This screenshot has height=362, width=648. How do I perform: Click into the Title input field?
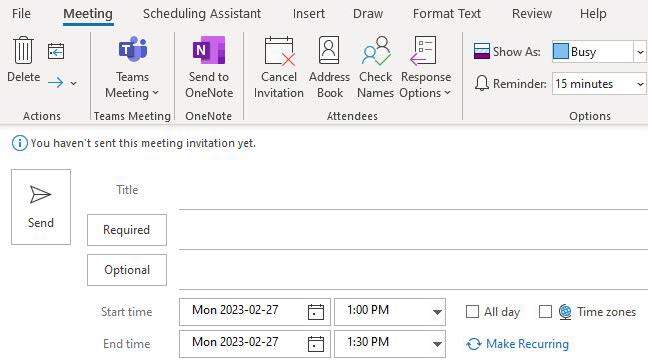[413, 191]
